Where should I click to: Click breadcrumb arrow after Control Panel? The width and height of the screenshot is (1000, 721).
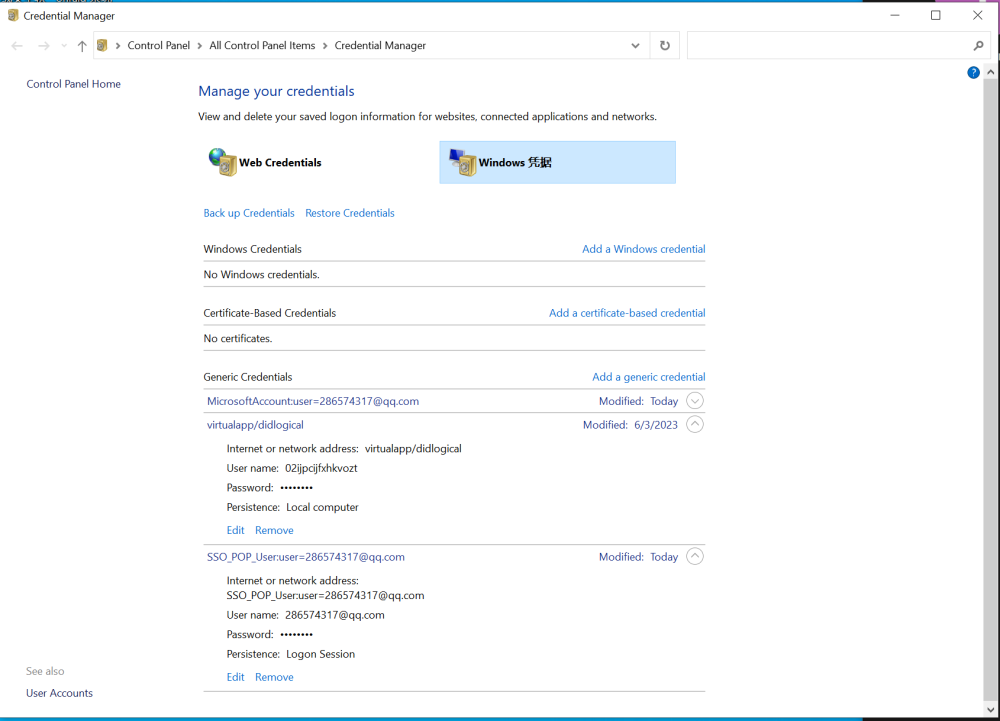[200, 45]
